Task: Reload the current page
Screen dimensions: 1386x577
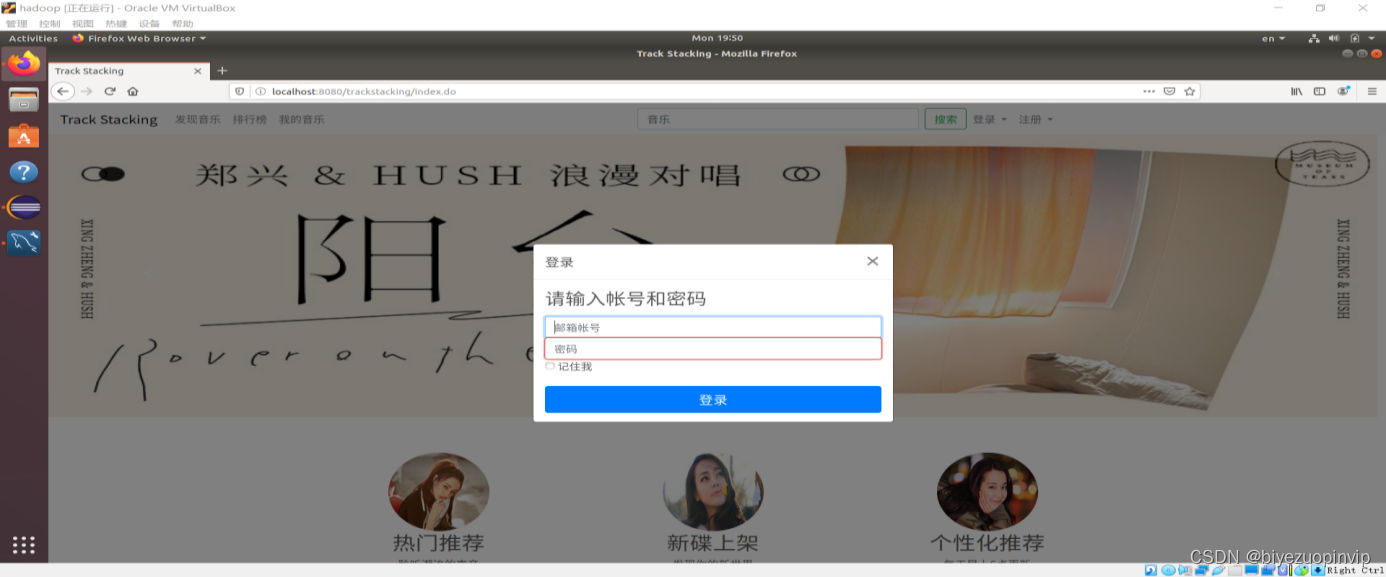Action: 110,91
